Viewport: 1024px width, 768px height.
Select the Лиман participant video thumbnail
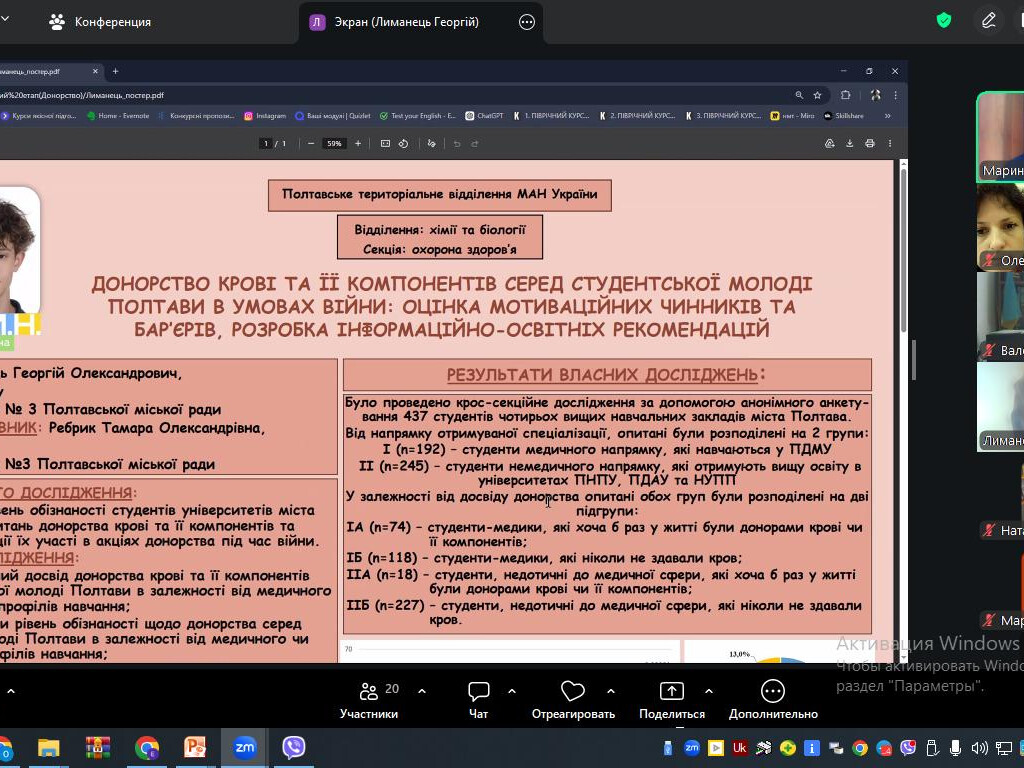(x=1000, y=406)
